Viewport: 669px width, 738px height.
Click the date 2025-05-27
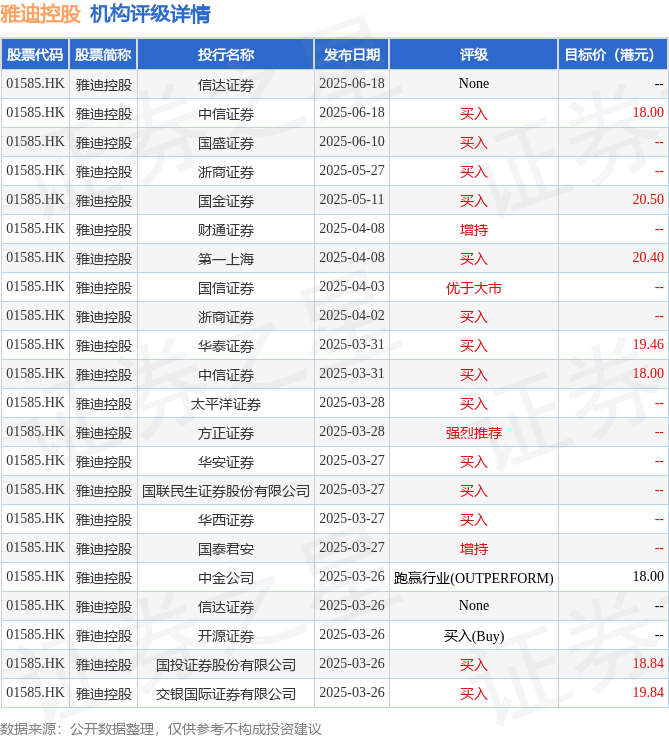pyautogui.click(x=352, y=170)
